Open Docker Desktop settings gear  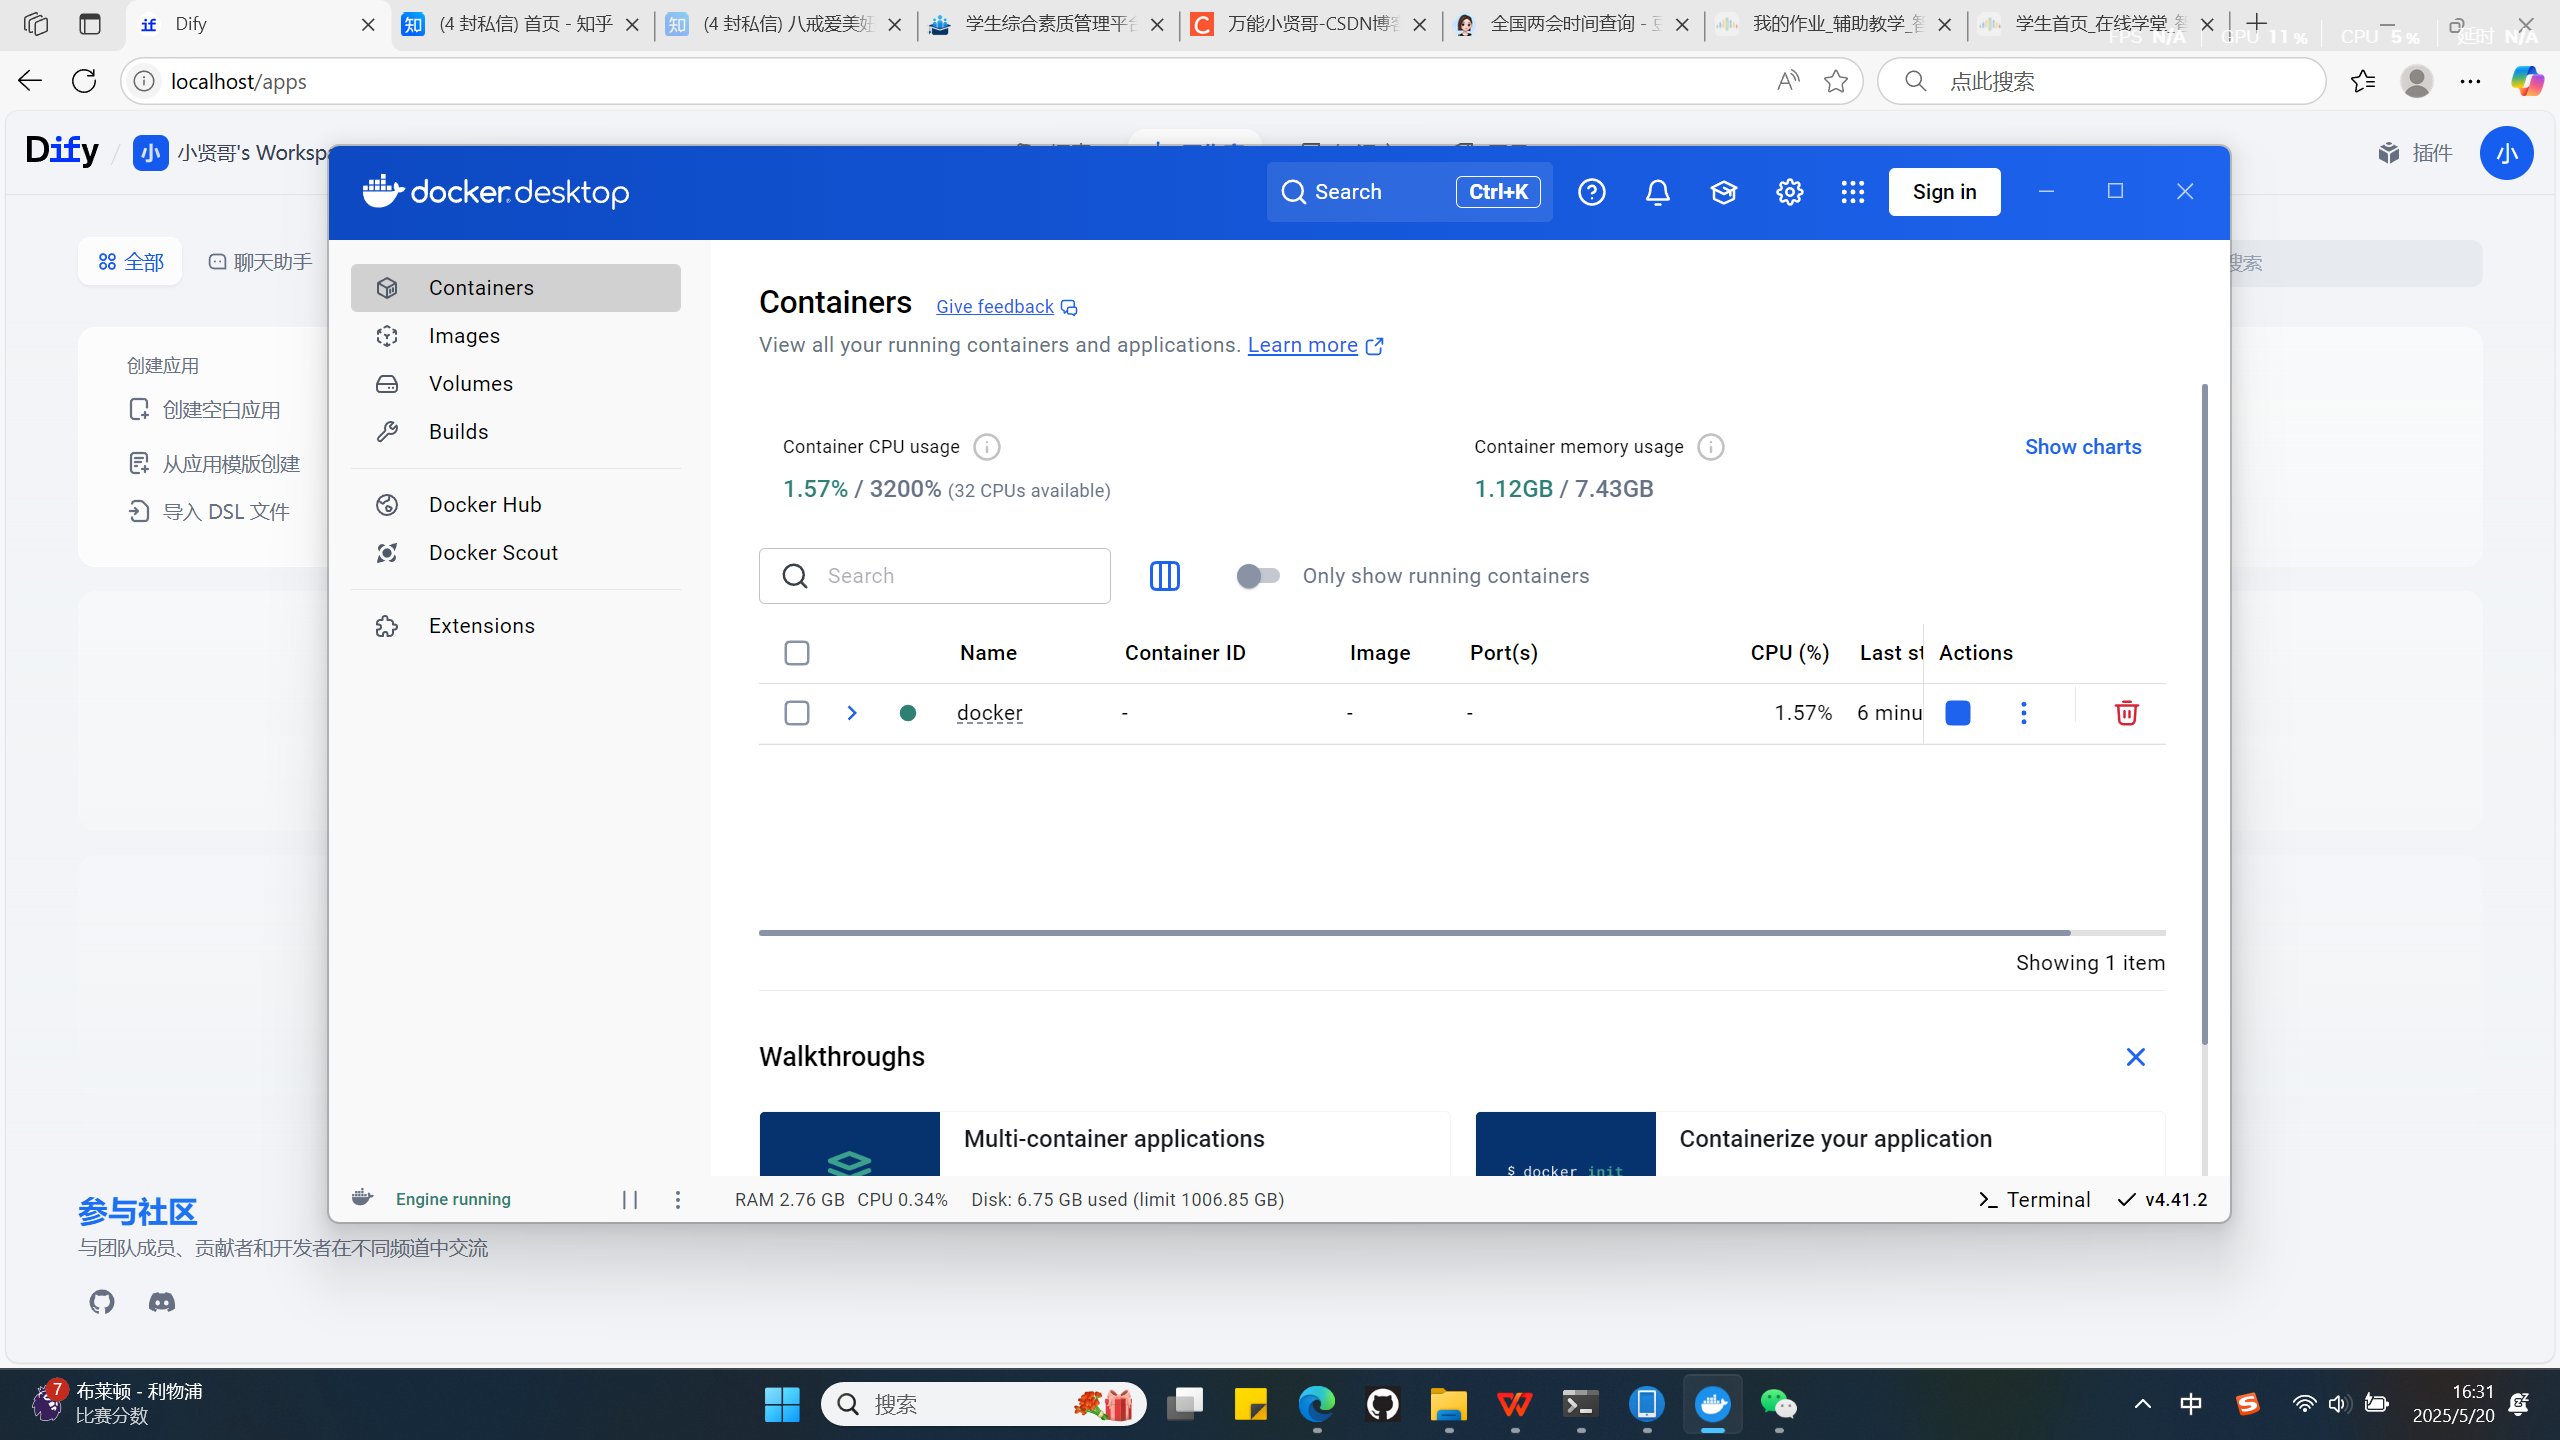[x=1789, y=192]
